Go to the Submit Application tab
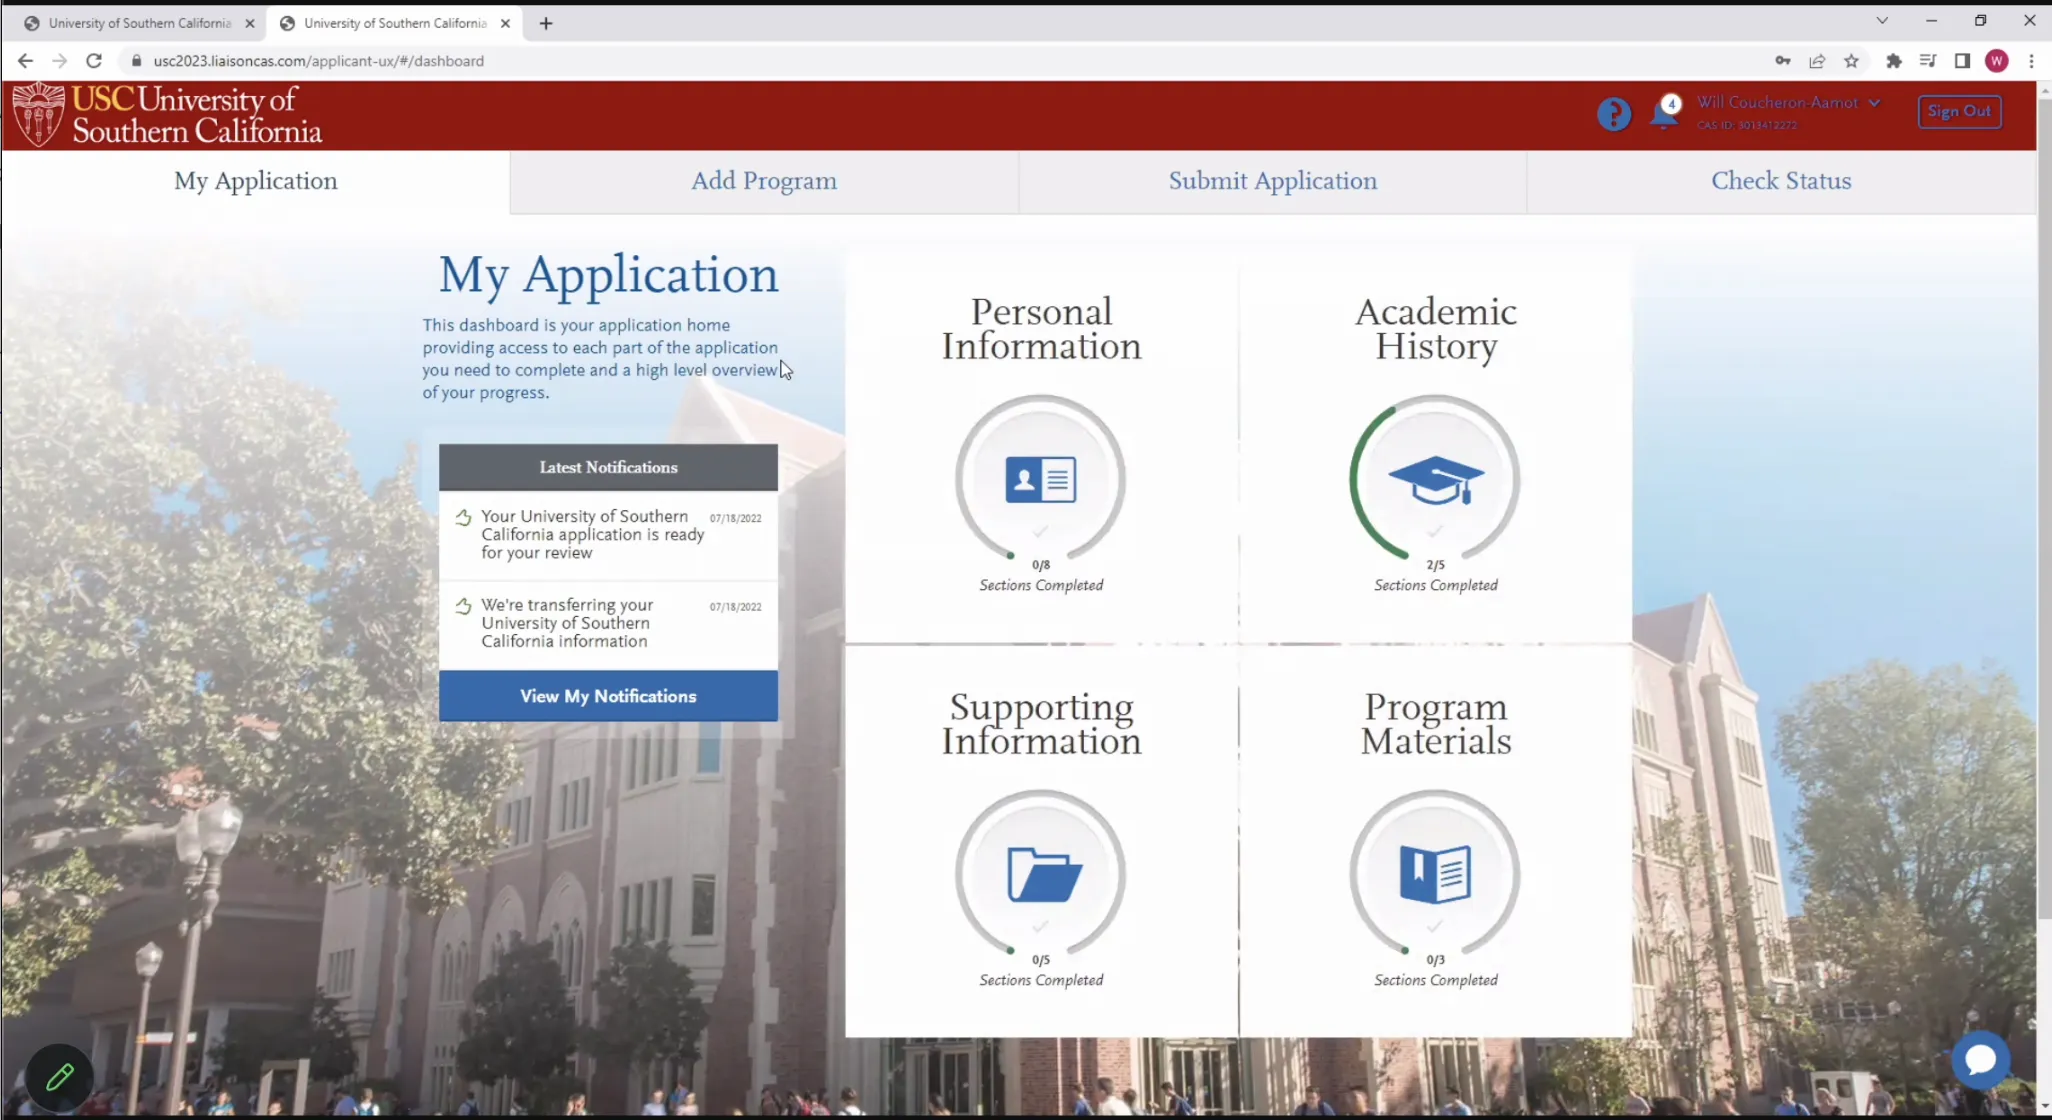Screen dimensions: 2052x1120 click(1272, 181)
